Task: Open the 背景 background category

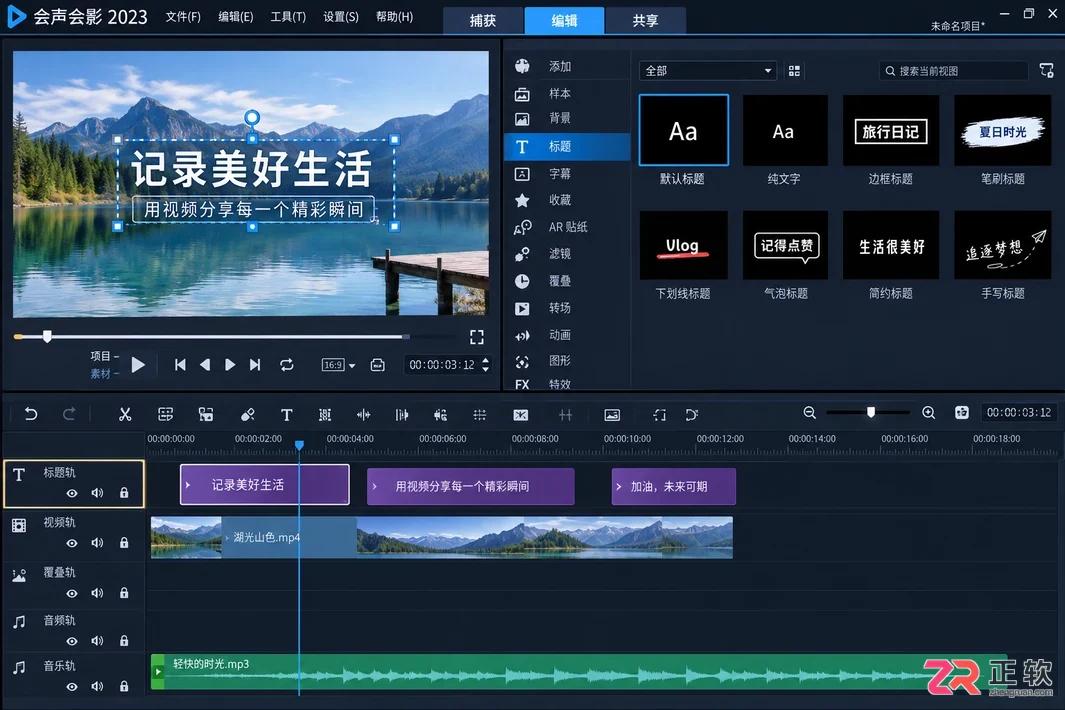Action: tap(560, 118)
